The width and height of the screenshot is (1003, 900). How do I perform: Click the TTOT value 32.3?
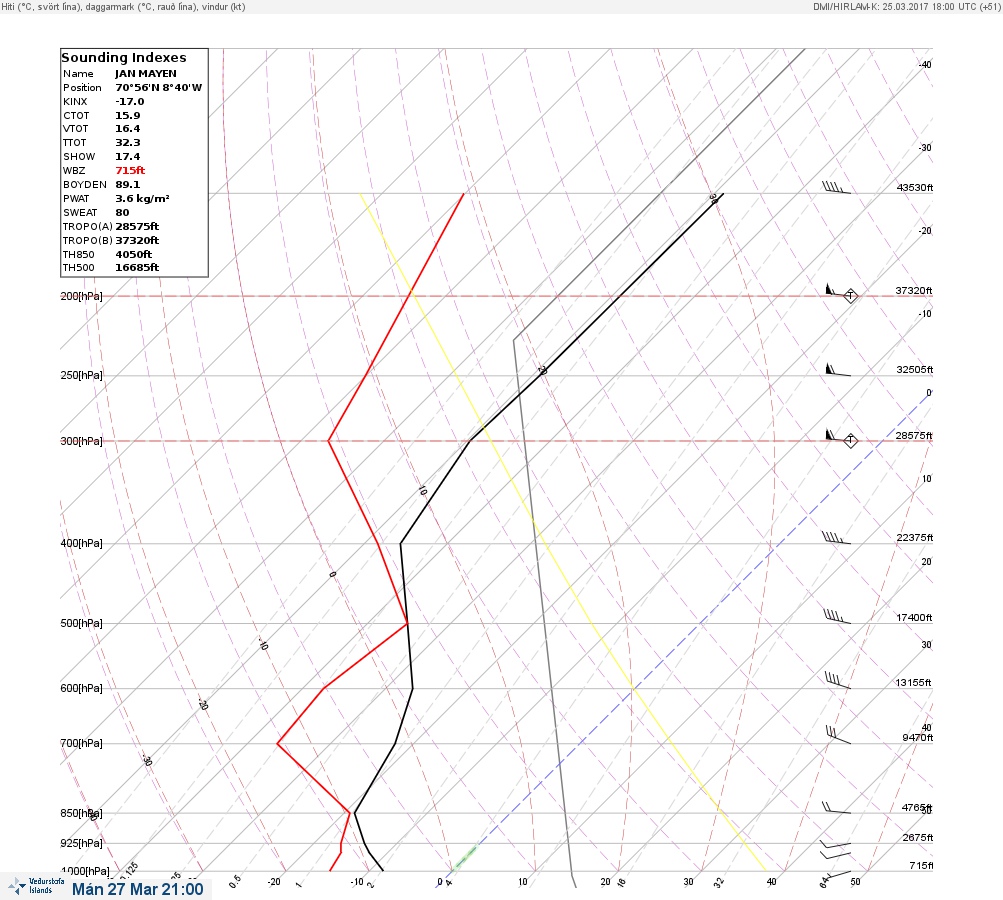coord(128,143)
